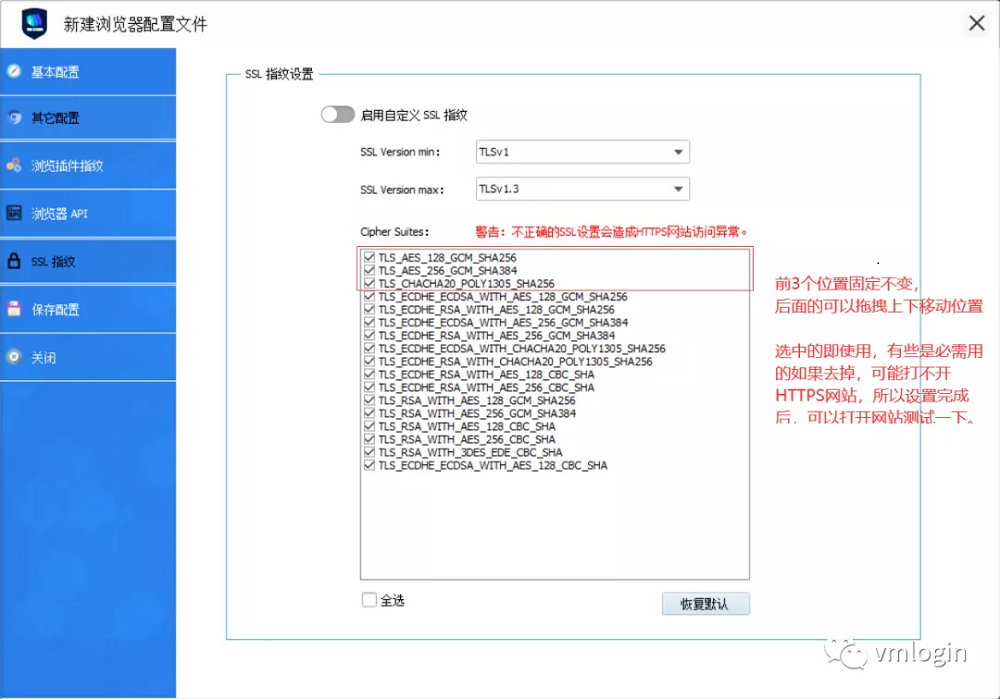Toggle TLS_RSA_WITH_AES_256_CBC_SHA checkbox
1000x699 pixels.
pos(369,439)
